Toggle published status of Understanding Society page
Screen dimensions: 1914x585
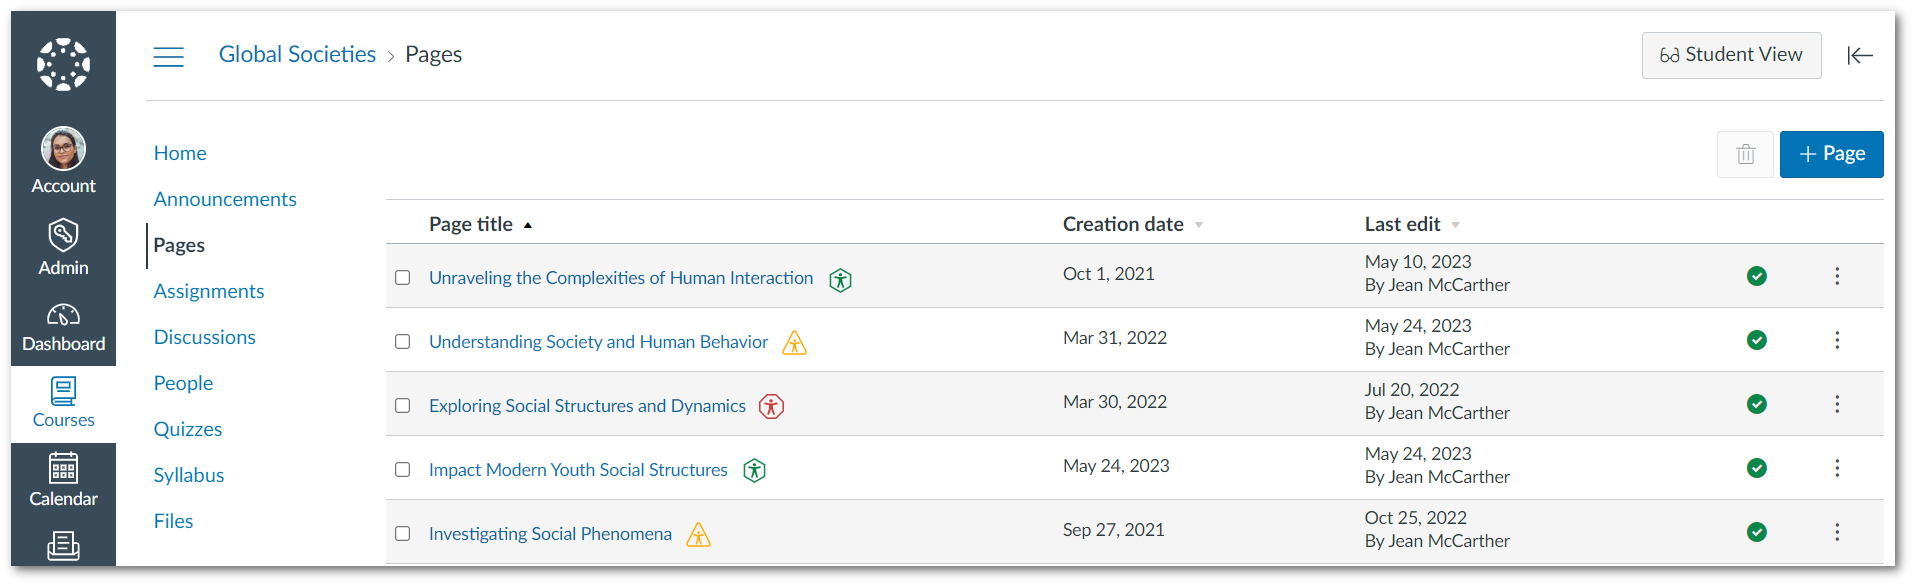tap(1756, 340)
